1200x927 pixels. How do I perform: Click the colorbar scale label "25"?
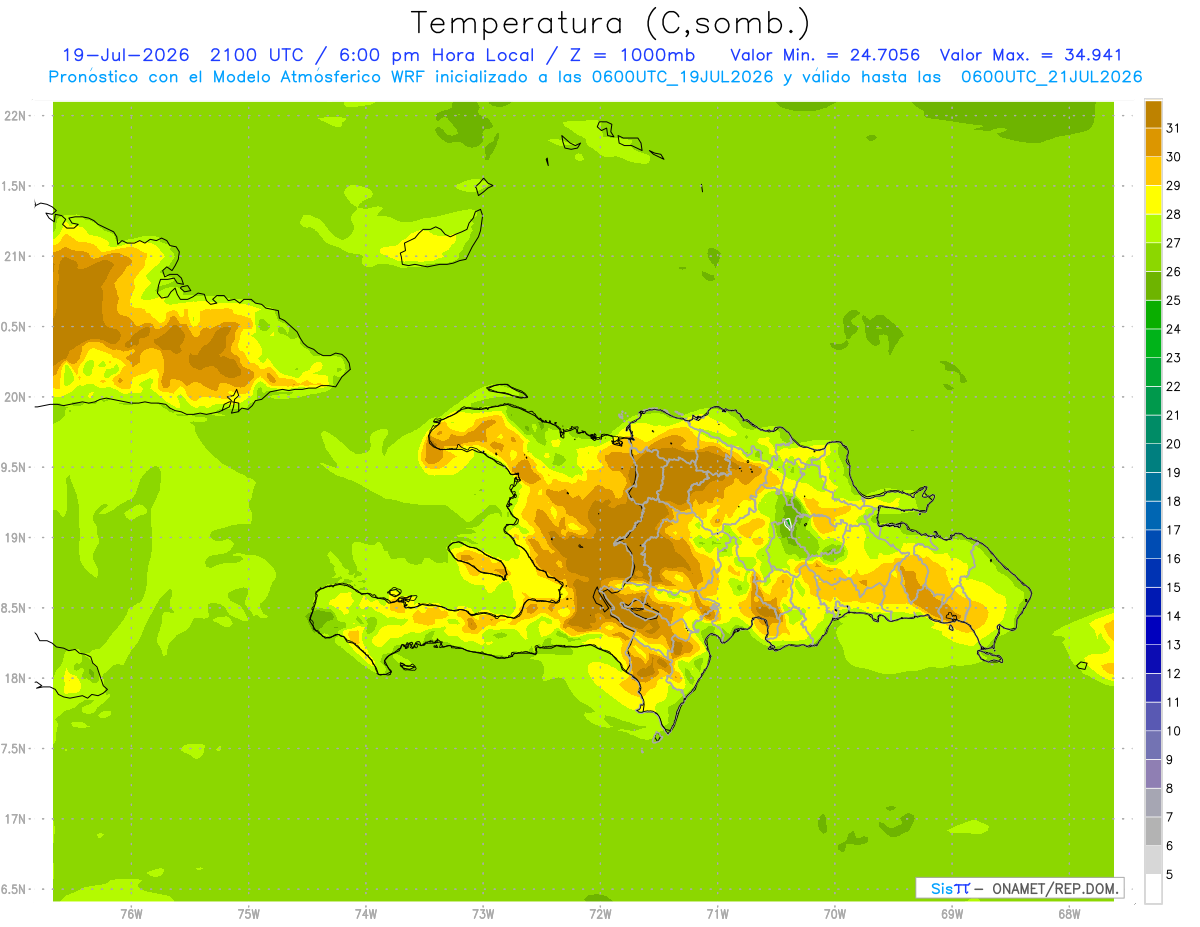pyautogui.click(x=1173, y=300)
